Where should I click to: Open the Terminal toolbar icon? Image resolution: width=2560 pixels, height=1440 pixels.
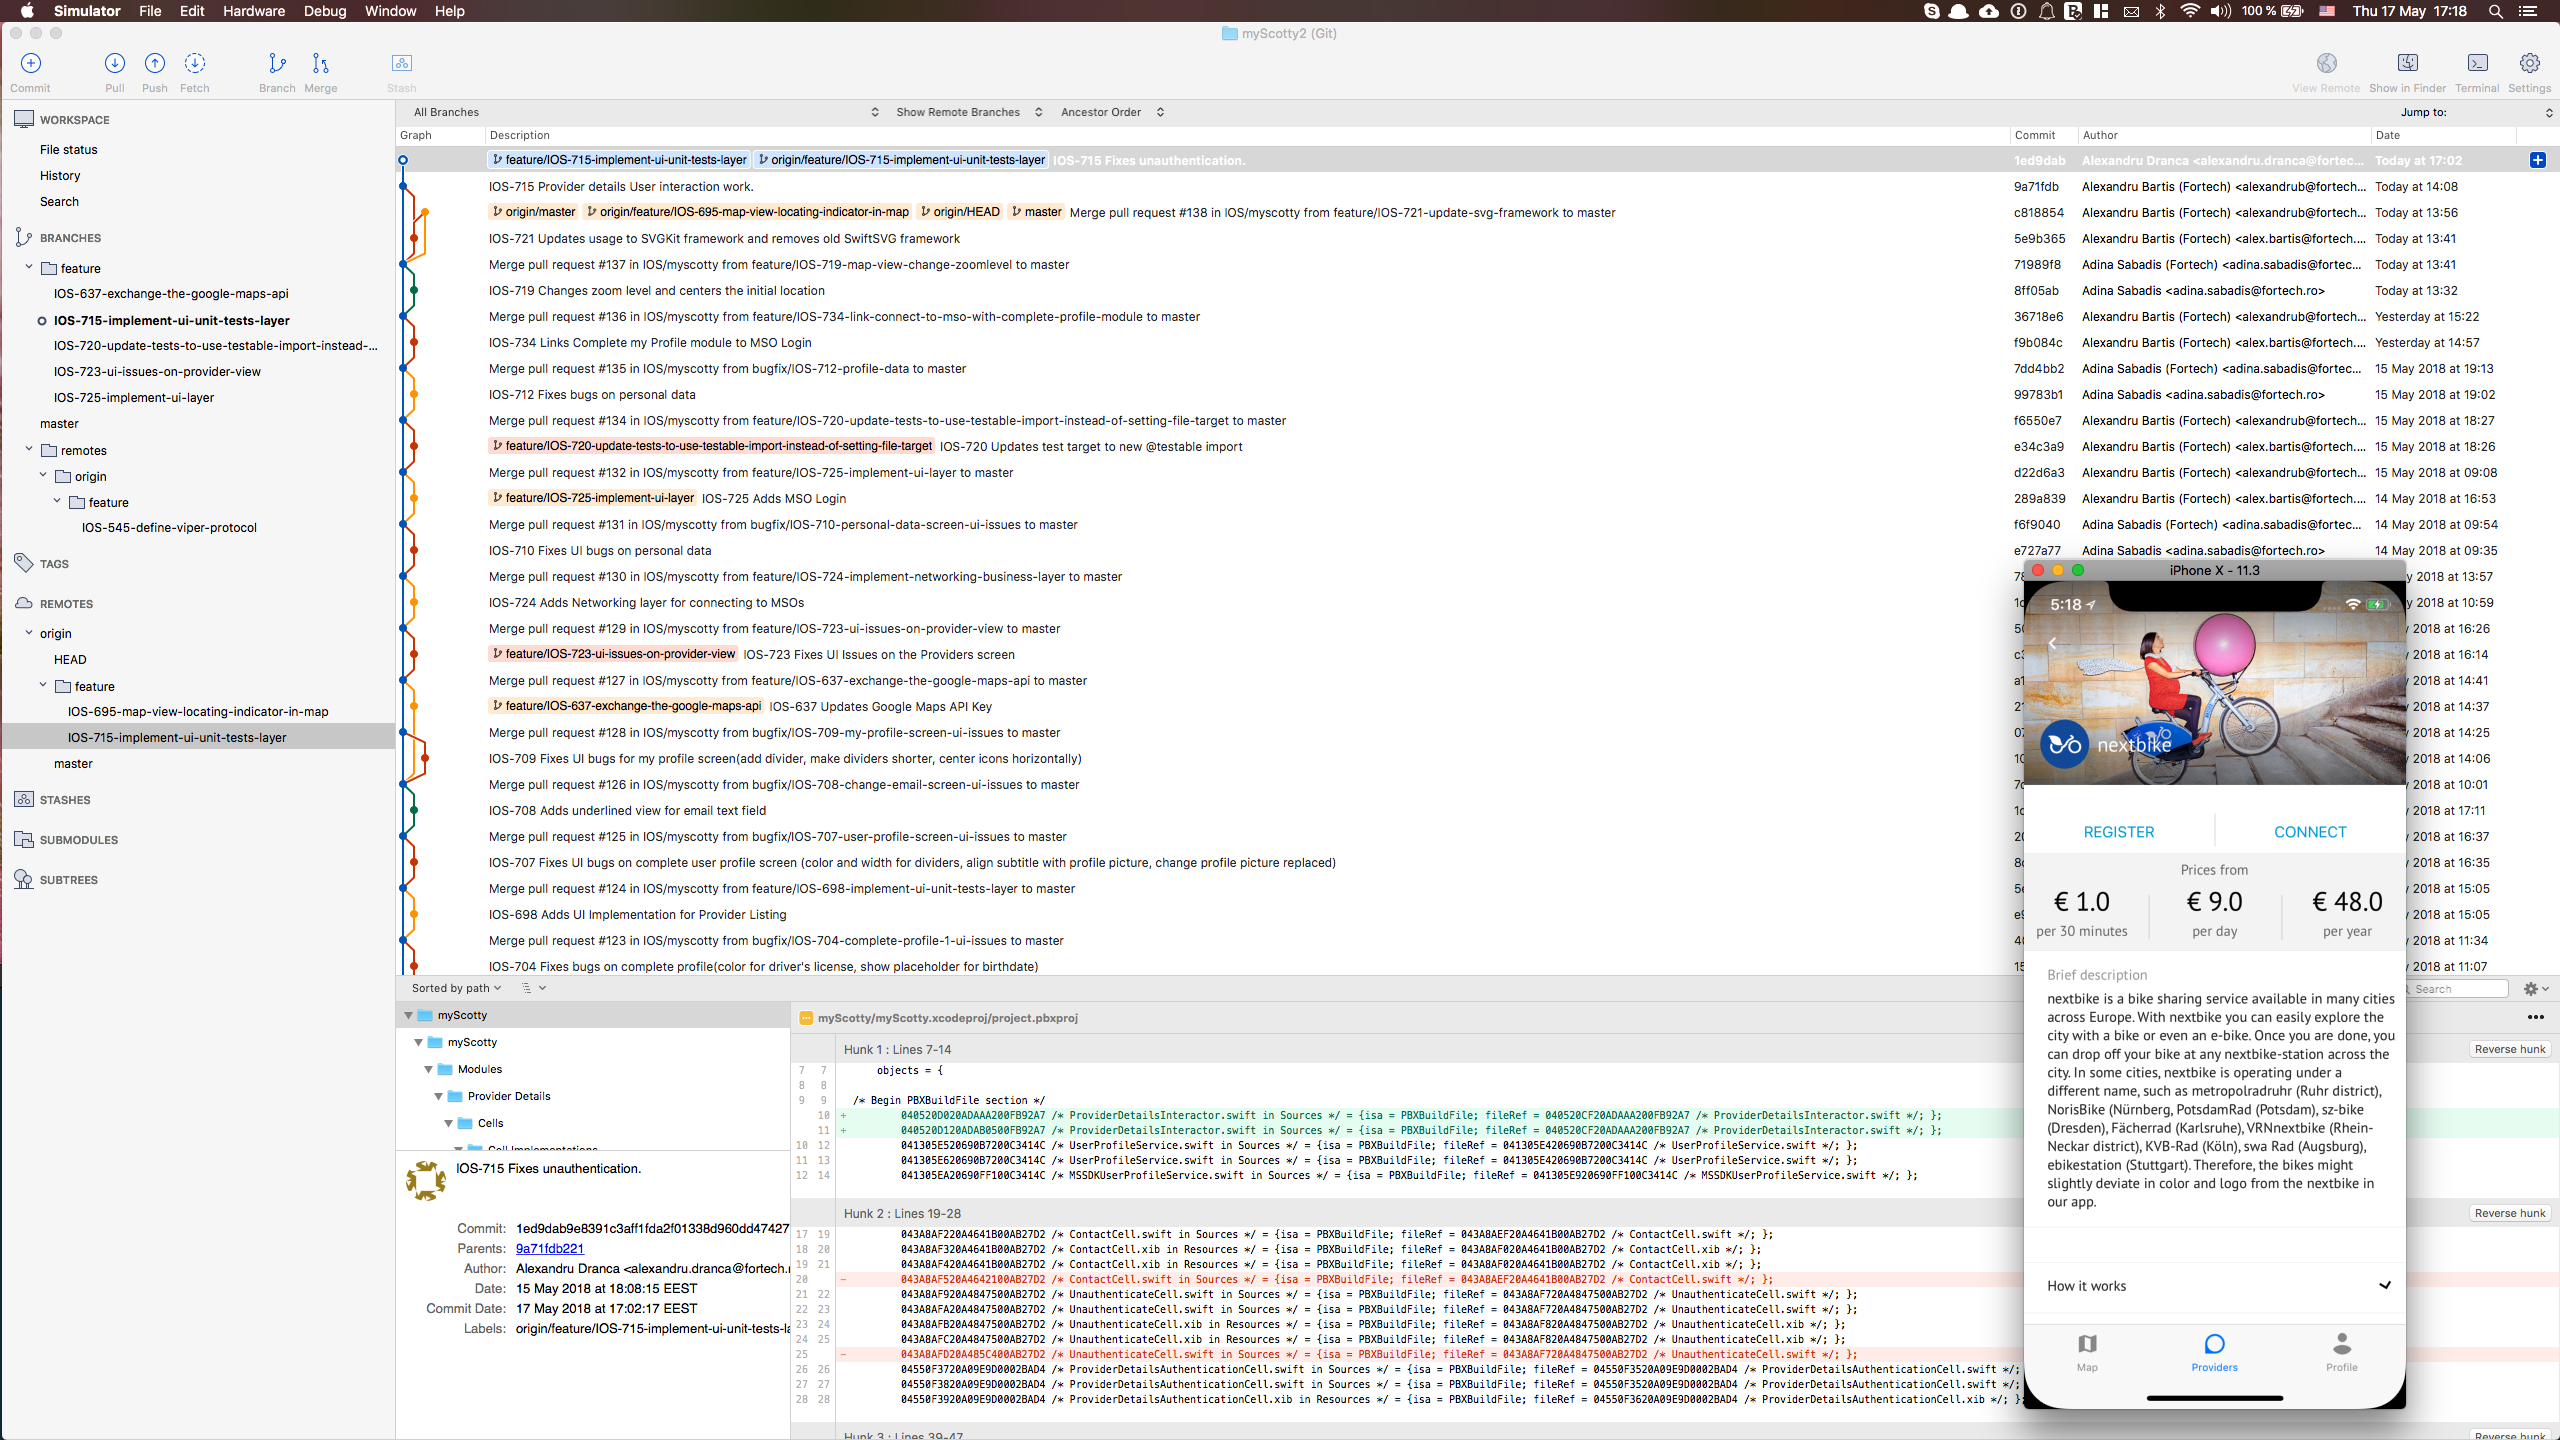tap(2477, 63)
